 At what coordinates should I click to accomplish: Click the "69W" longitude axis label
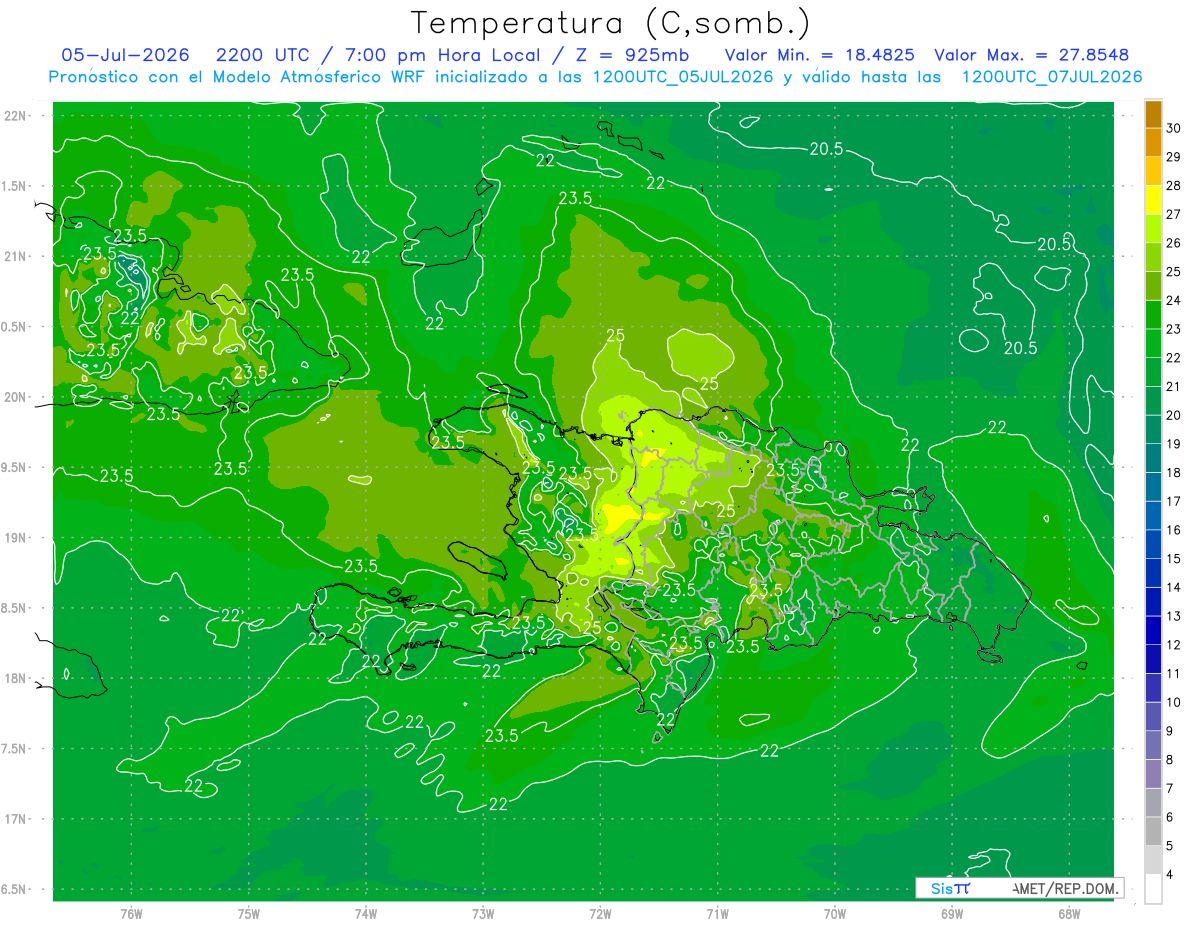[x=952, y=913]
